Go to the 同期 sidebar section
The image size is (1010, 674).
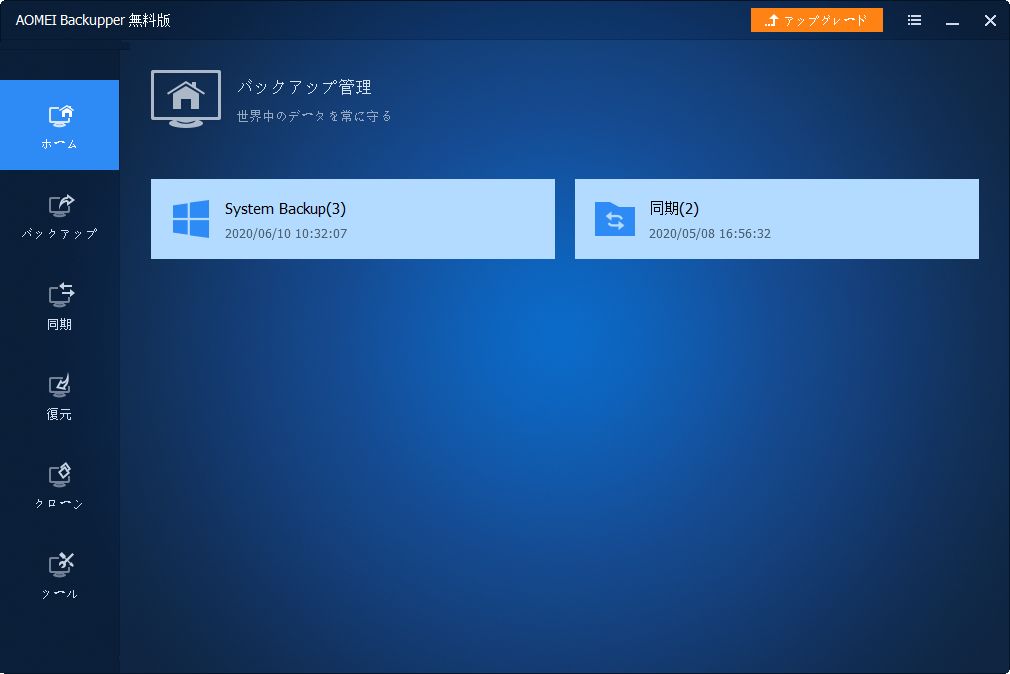click(59, 305)
